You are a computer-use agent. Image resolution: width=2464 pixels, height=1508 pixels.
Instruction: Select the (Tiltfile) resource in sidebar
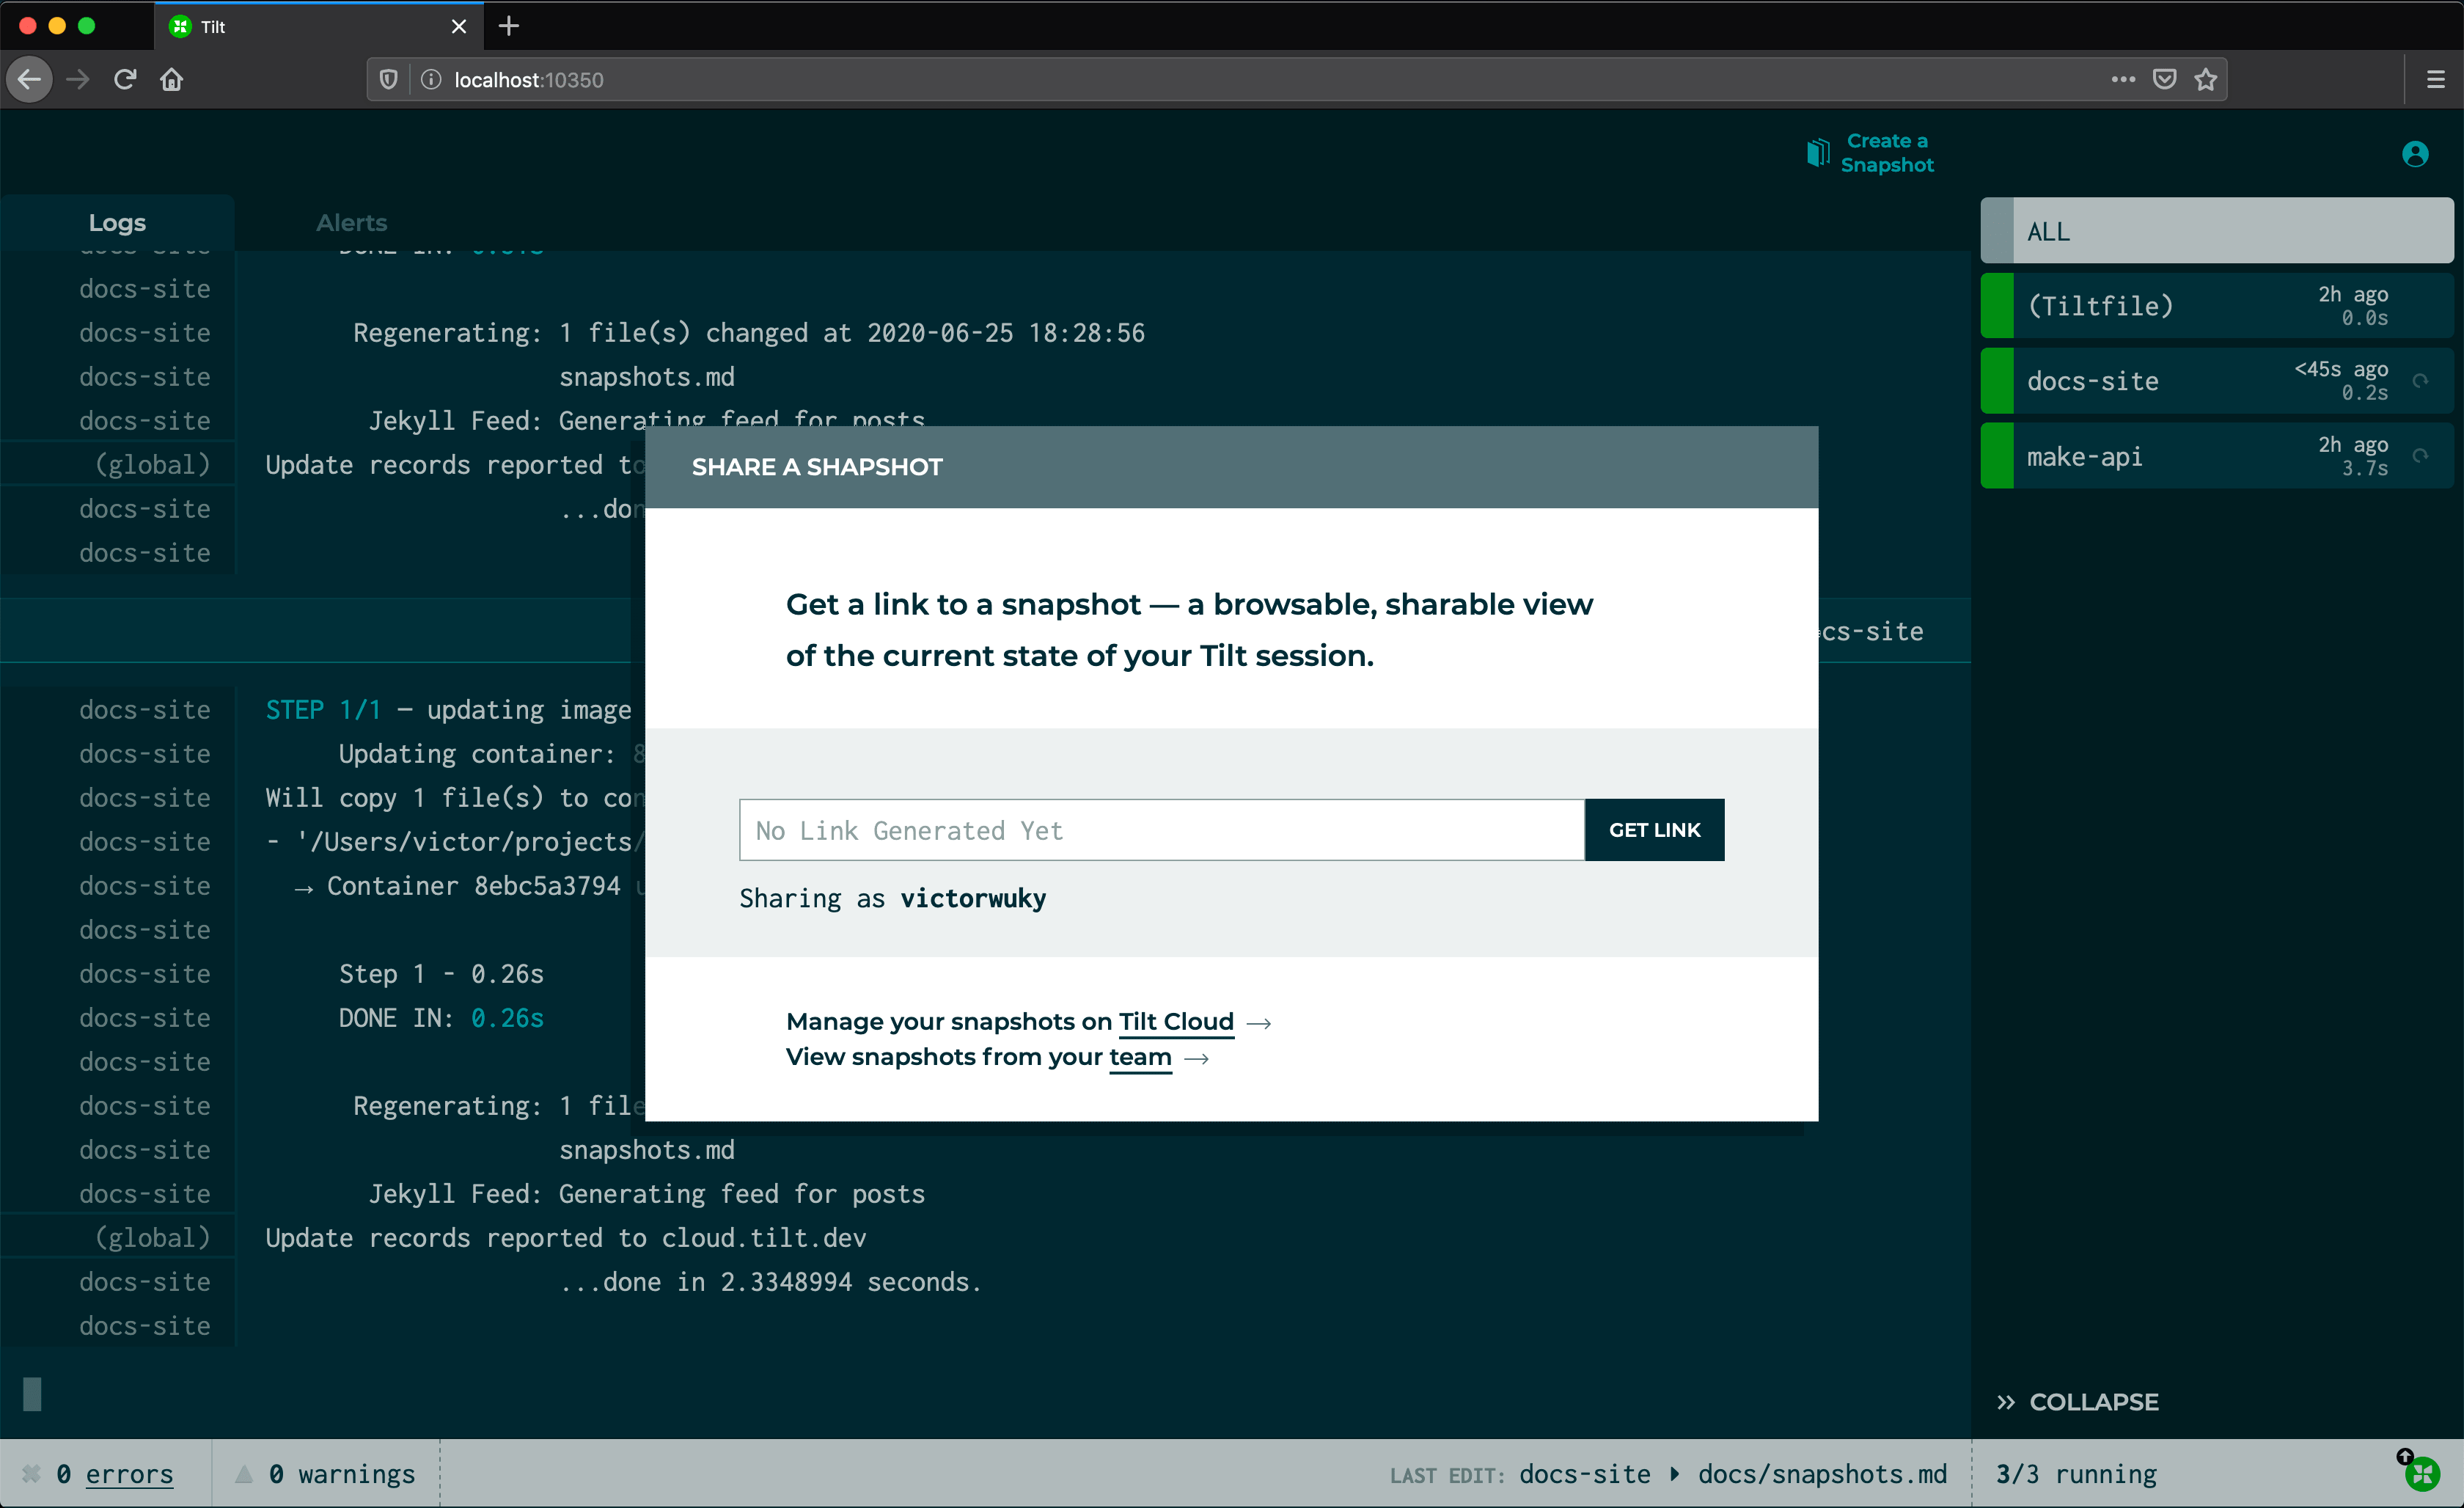click(x=2217, y=305)
